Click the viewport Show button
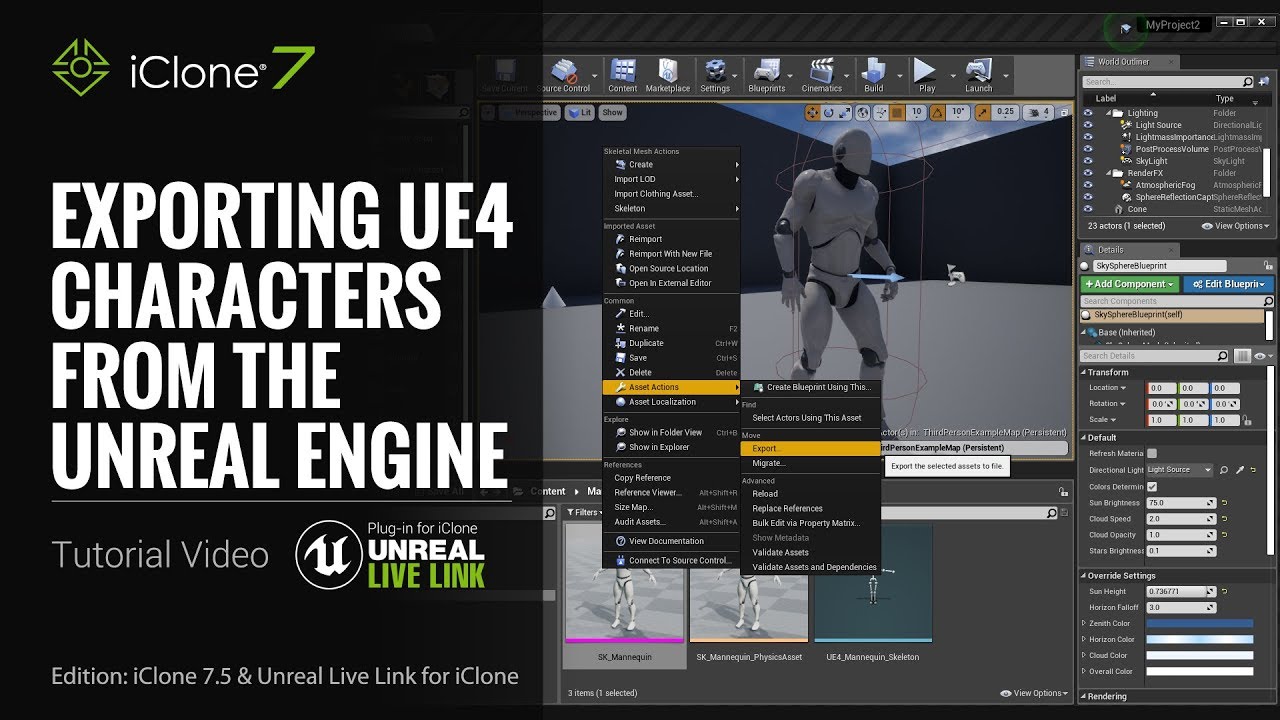This screenshot has height=720, width=1280. tap(613, 113)
